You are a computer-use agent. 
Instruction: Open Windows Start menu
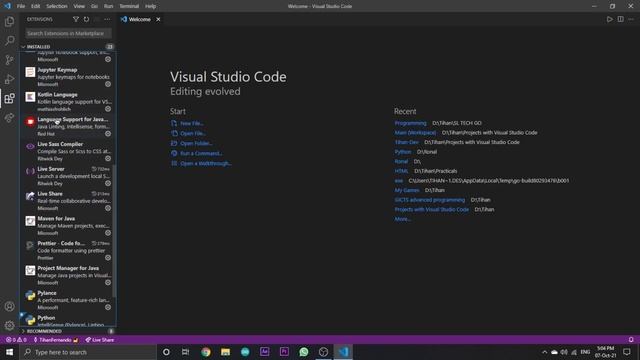(x=9, y=352)
